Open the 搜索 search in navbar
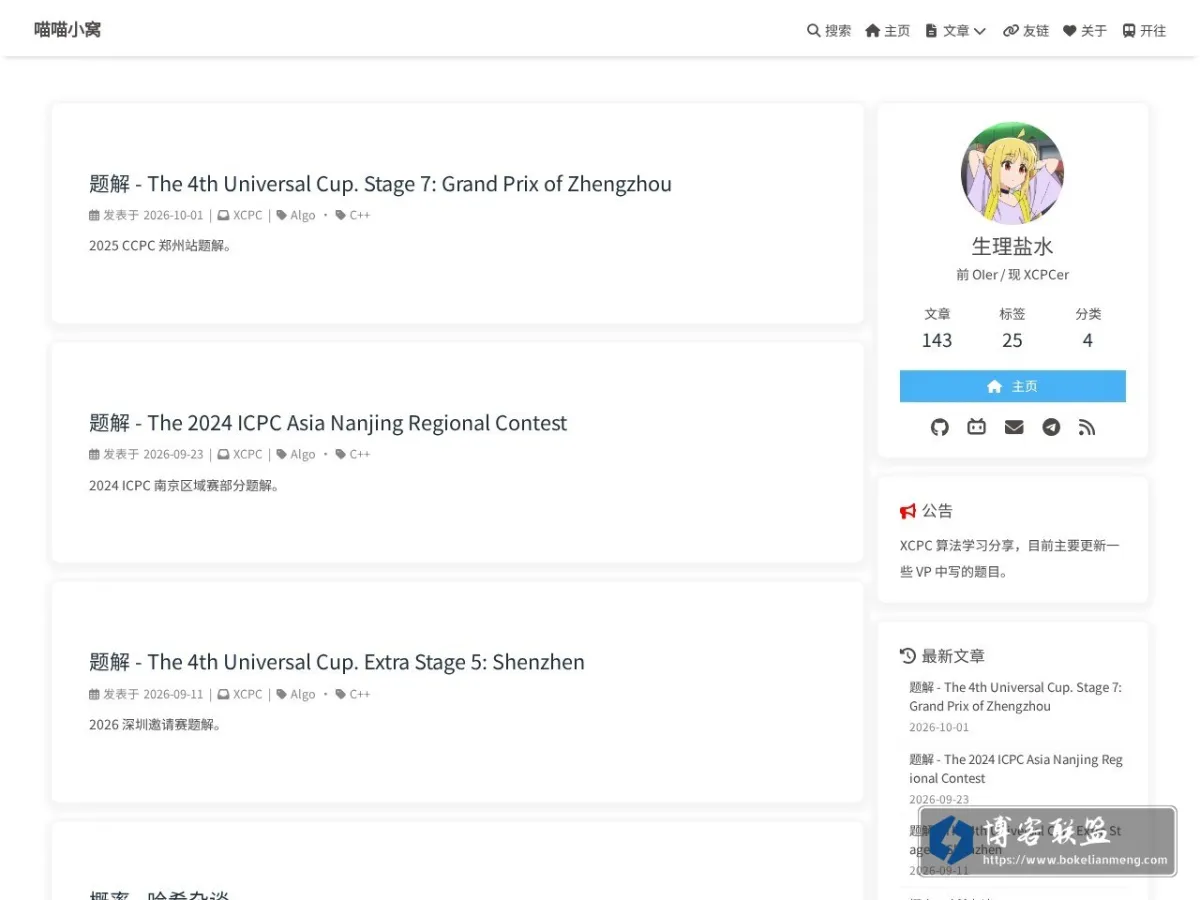The image size is (1200, 900). click(829, 31)
